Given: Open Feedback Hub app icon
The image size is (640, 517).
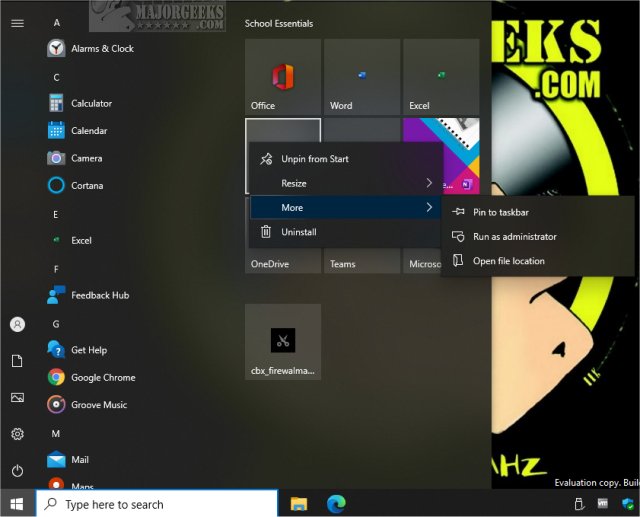Looking at the screenshot, I should [x=56, y=295].
